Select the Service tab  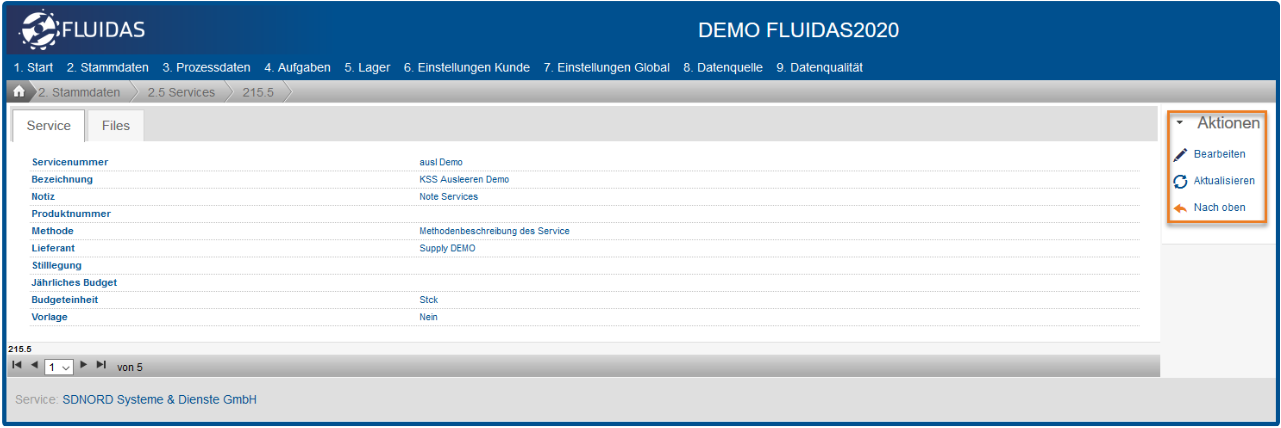coord(48,126)
